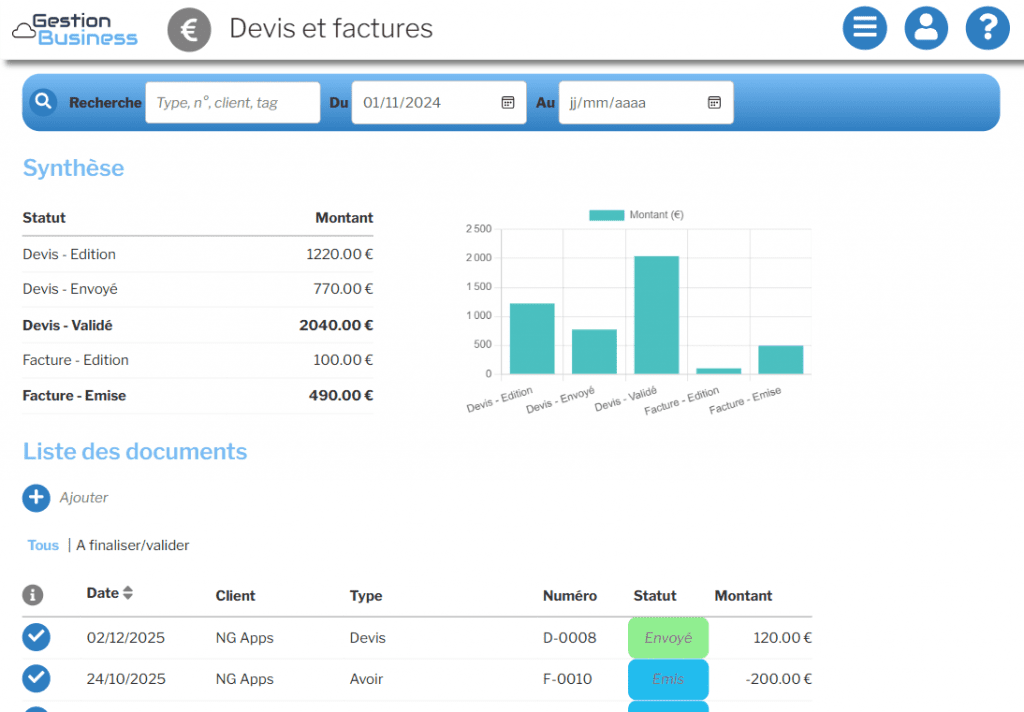Toggle Montant (€) legend in chart
1024x712 pixels.
pyautogui.click(x=636, y=215)
